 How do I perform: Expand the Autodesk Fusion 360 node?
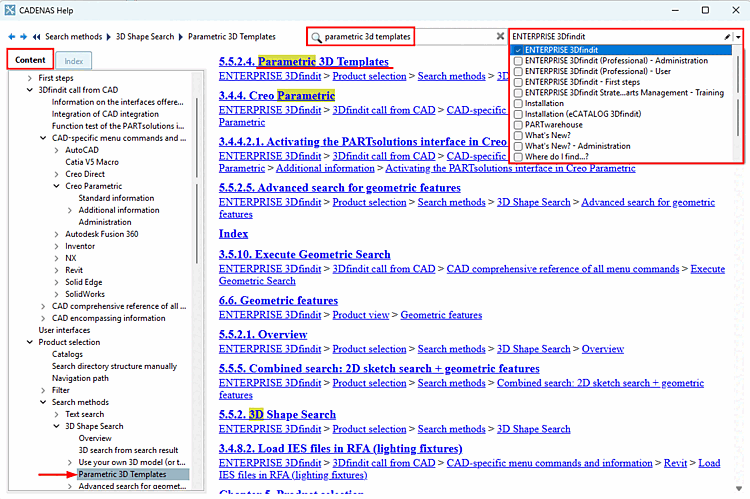56,234
